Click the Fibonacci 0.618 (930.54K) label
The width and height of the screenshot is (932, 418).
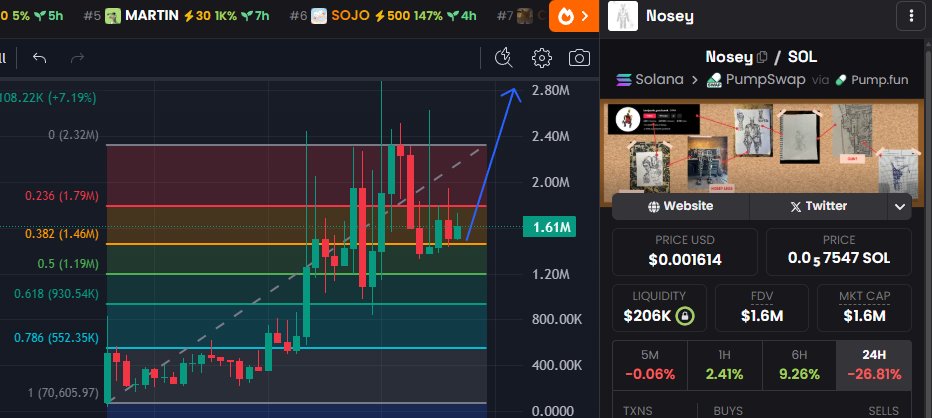pyautogui.click(x=57, y=294)
